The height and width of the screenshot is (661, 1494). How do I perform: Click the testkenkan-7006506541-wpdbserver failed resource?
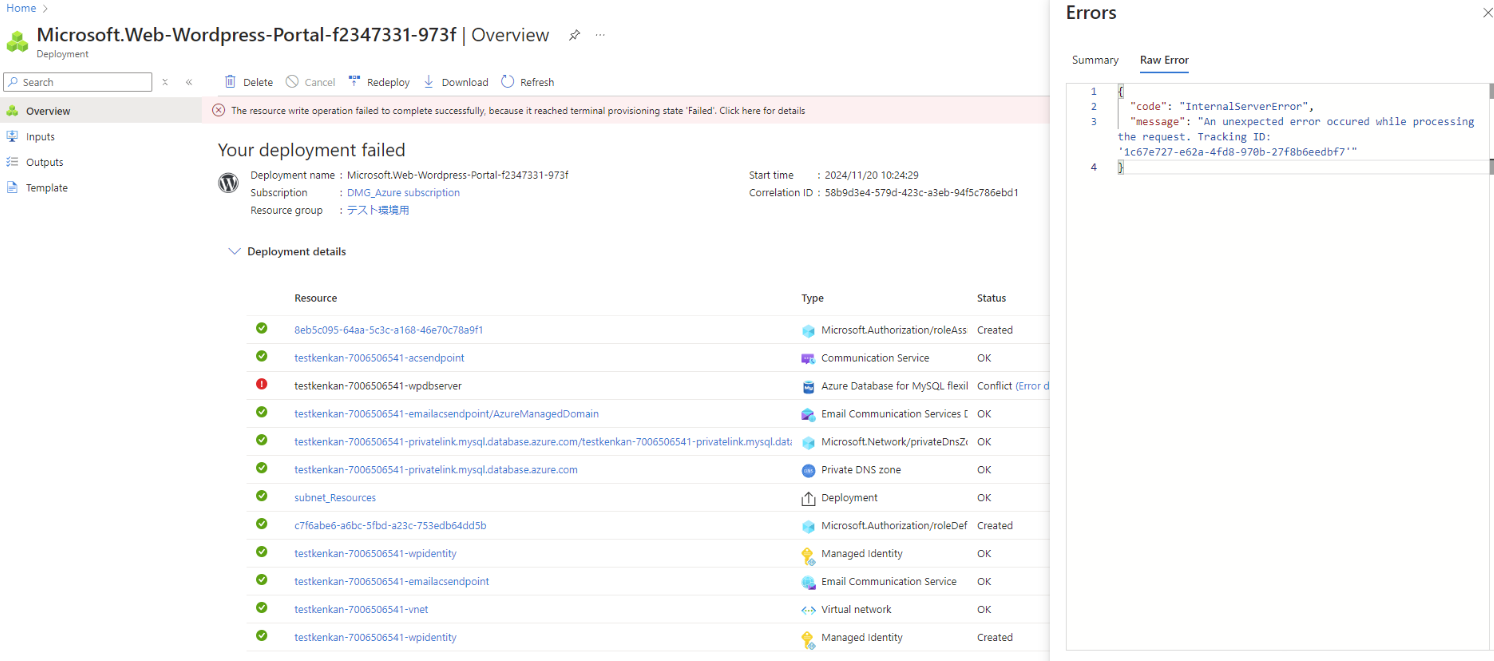[377, 386]
